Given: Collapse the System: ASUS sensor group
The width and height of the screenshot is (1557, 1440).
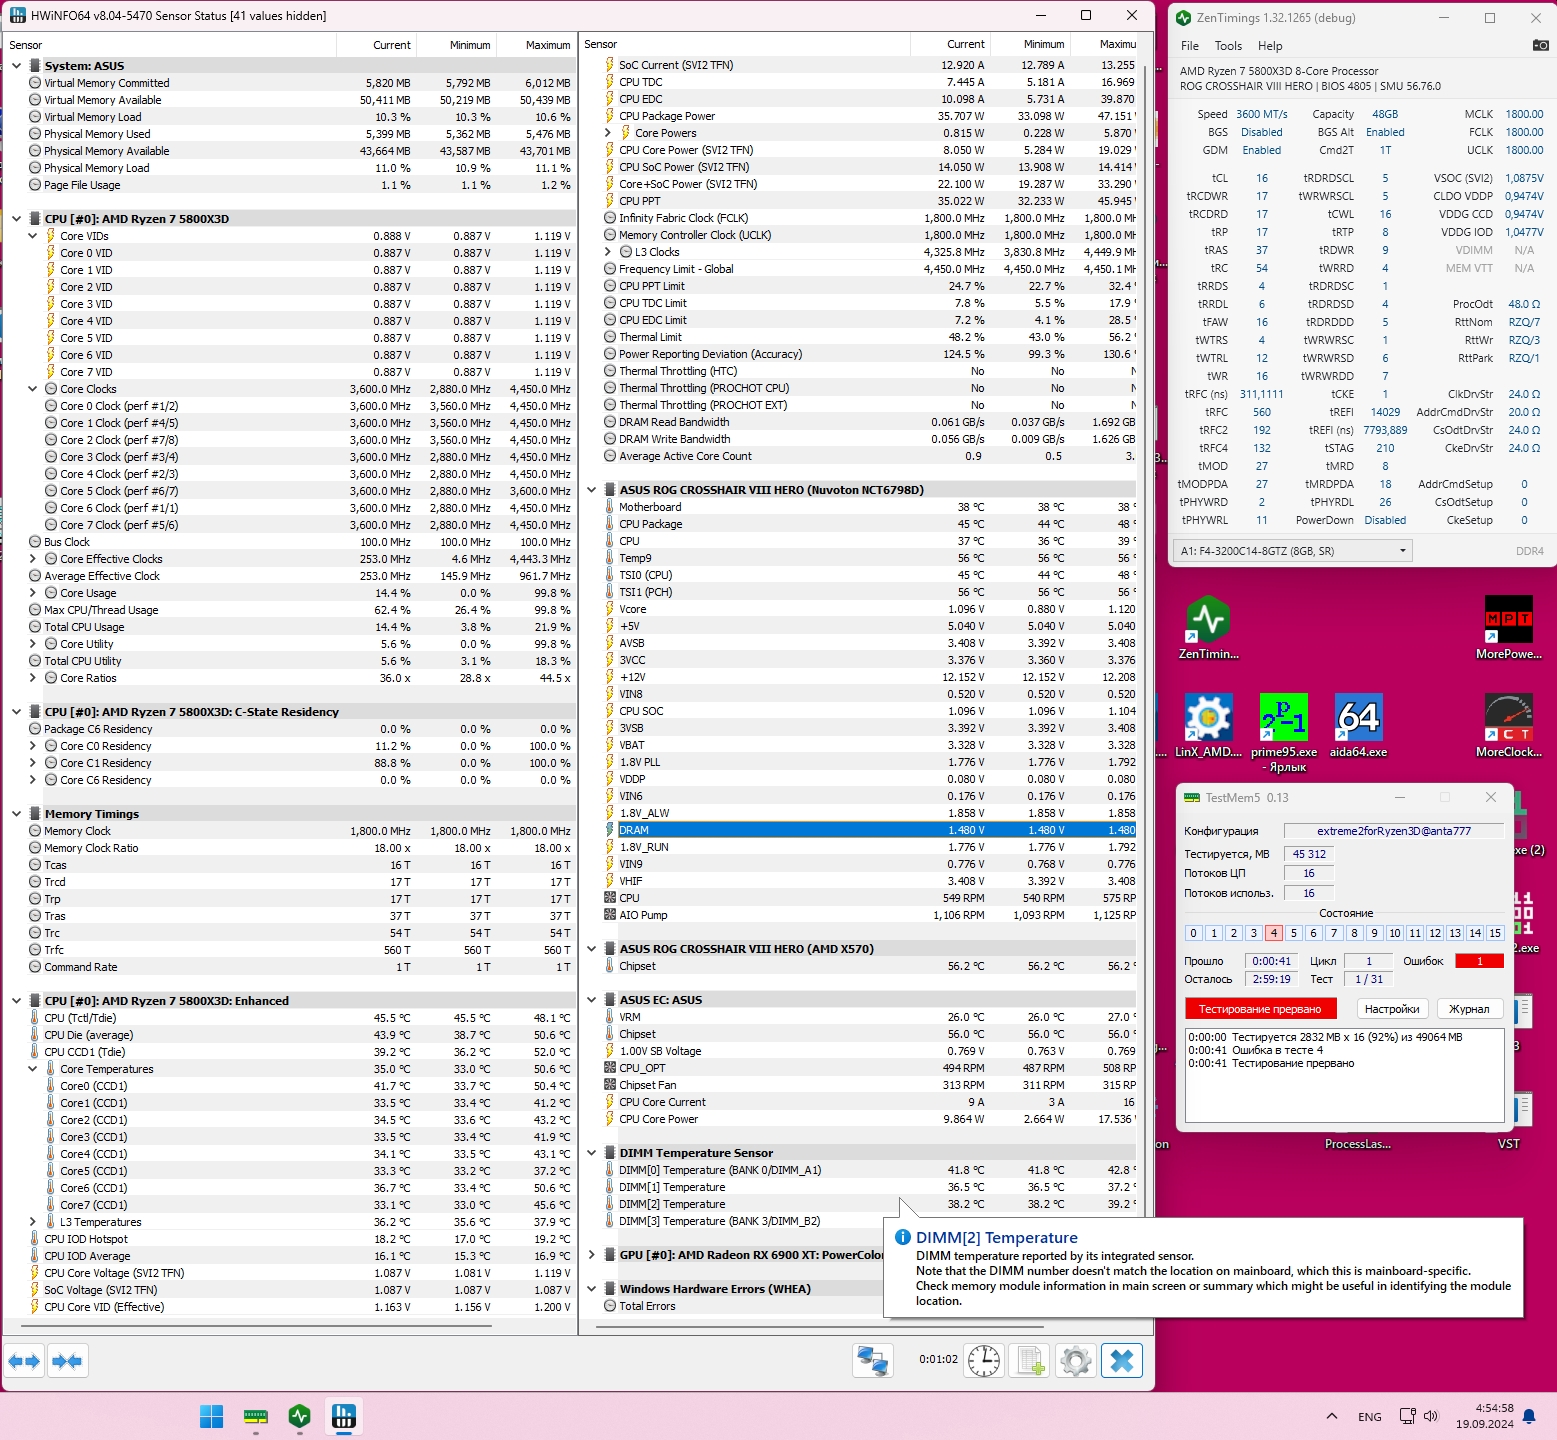Looking at the screenshot, I should click(16, 66).
